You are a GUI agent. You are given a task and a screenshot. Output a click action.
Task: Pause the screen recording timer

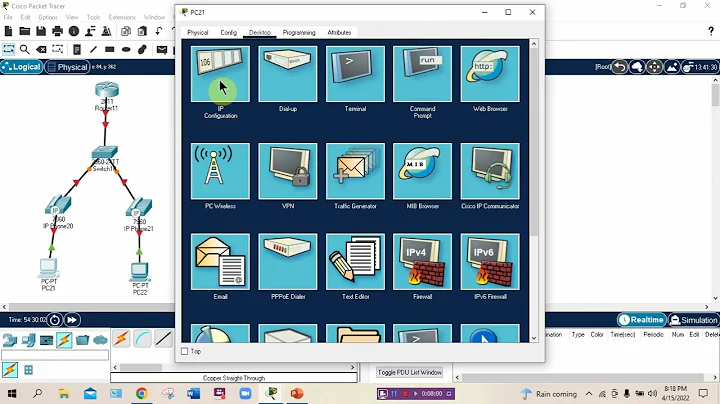(394, 393)
